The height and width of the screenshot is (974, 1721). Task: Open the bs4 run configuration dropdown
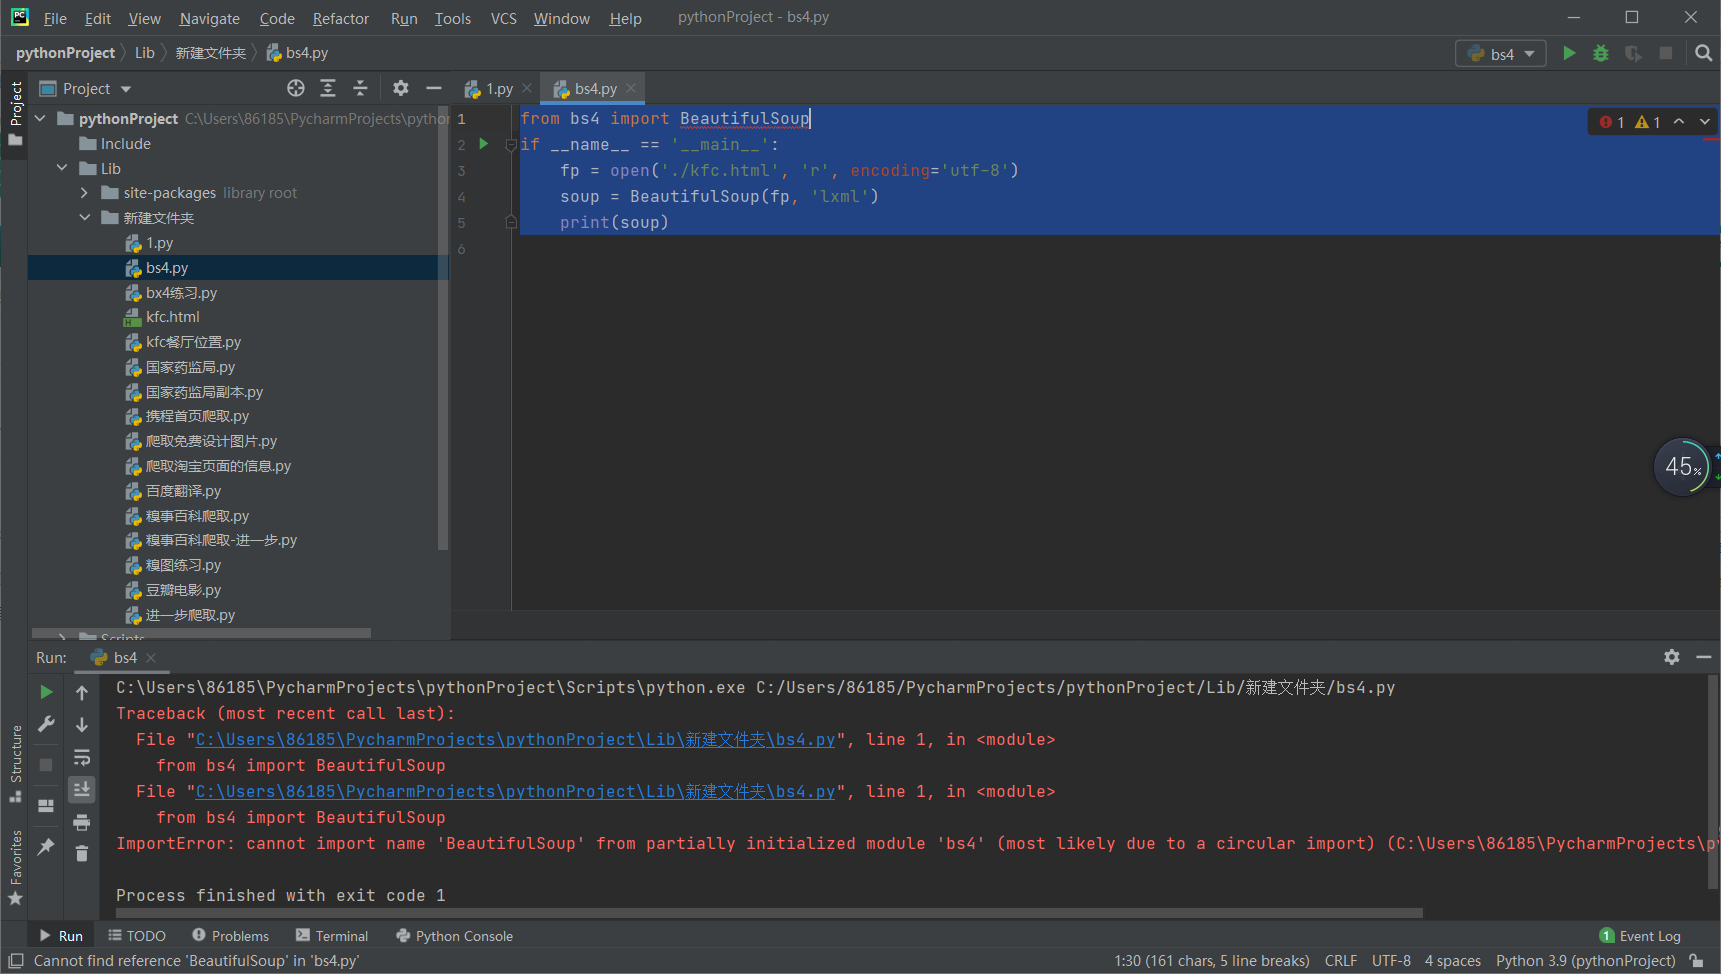tap(1500, 54)
